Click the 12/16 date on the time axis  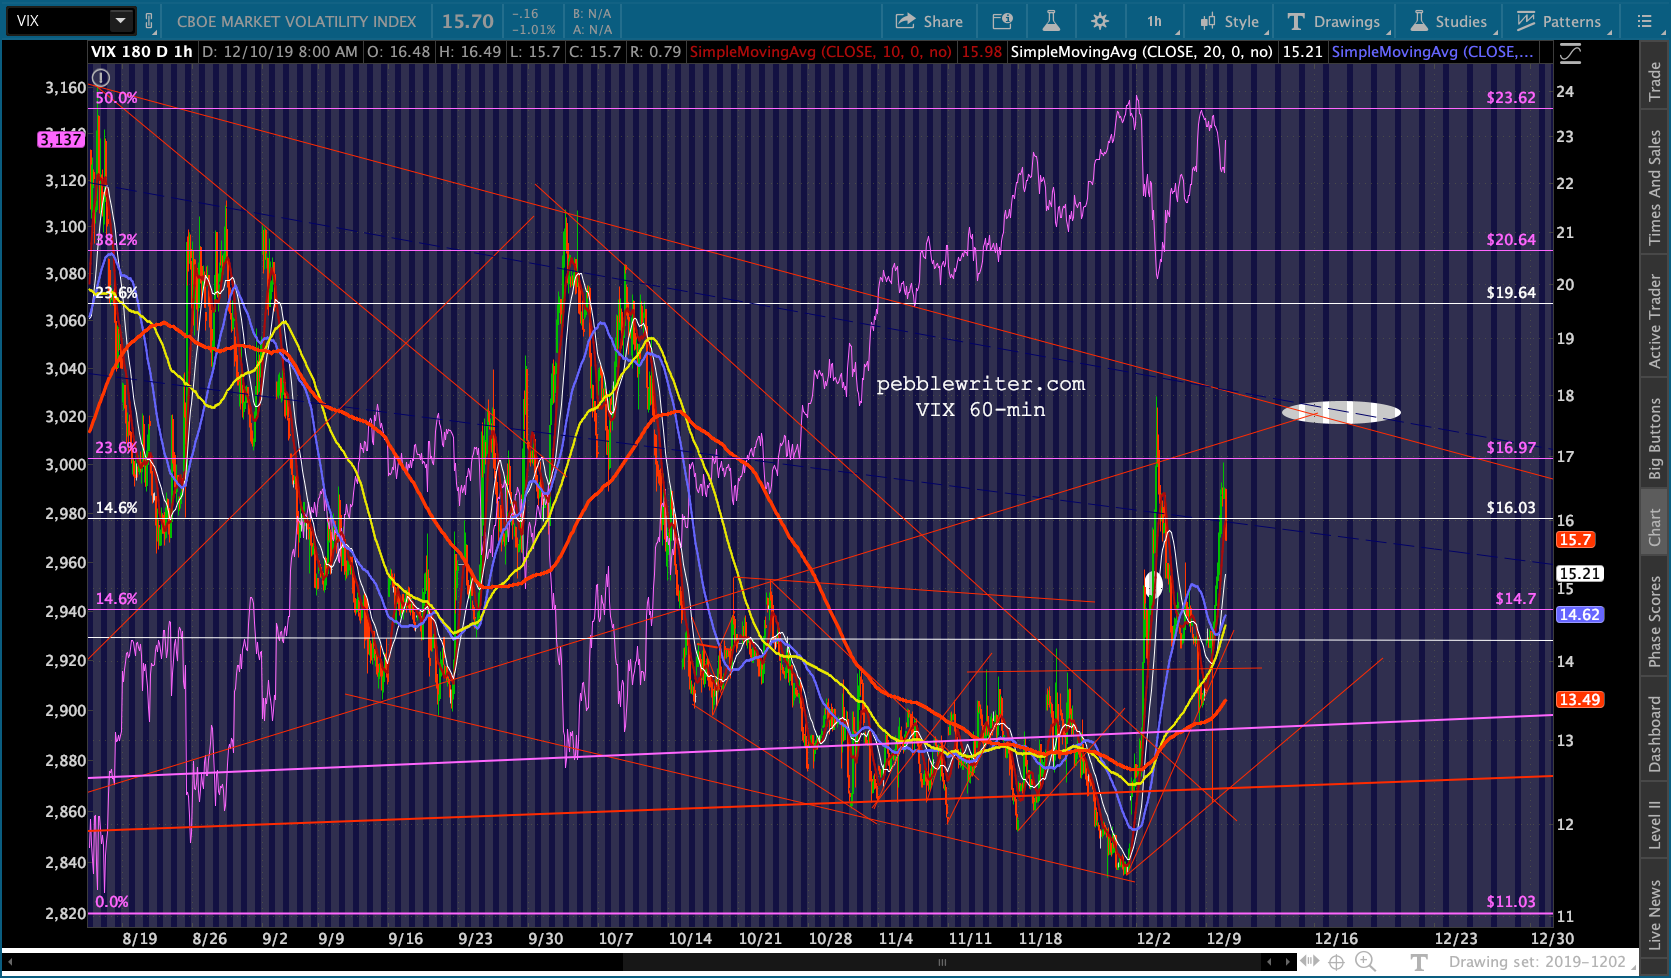tap(1336, 939)
